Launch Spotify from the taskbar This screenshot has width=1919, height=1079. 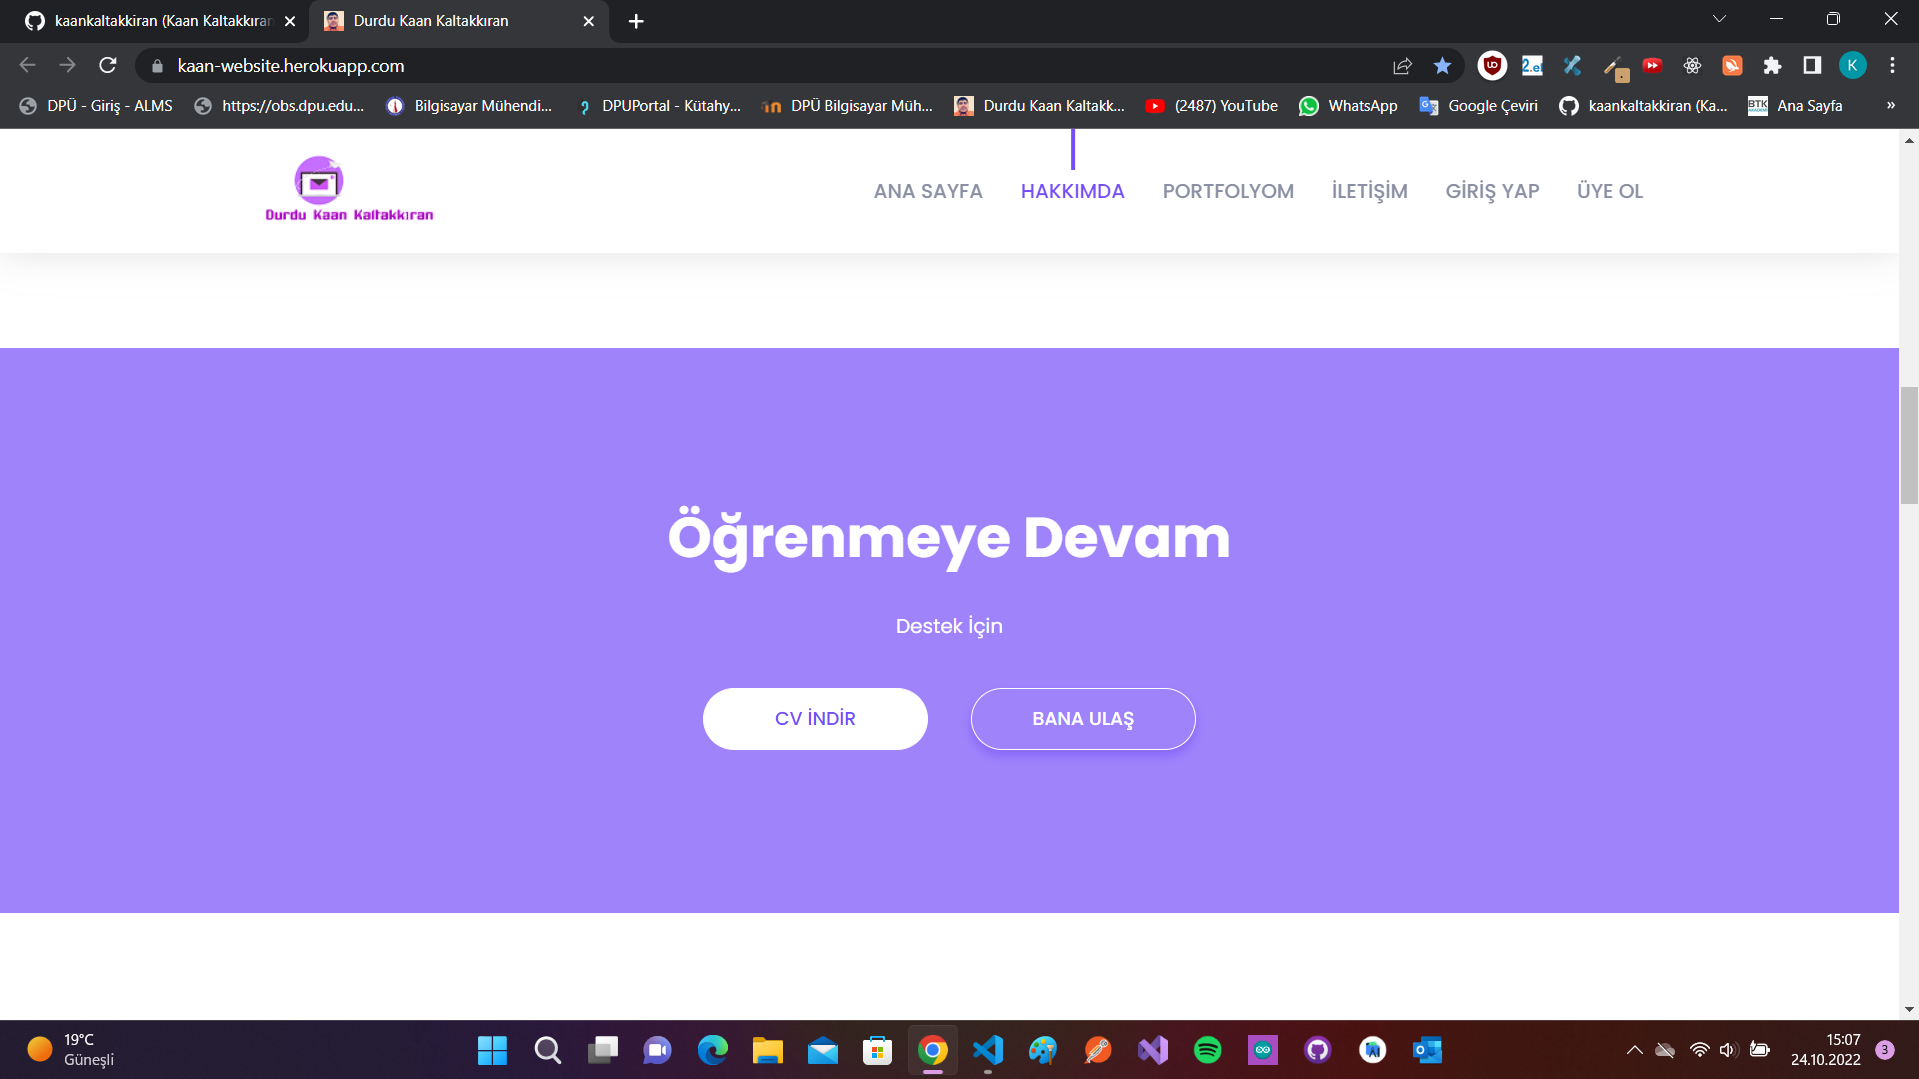point(1208,1050)
